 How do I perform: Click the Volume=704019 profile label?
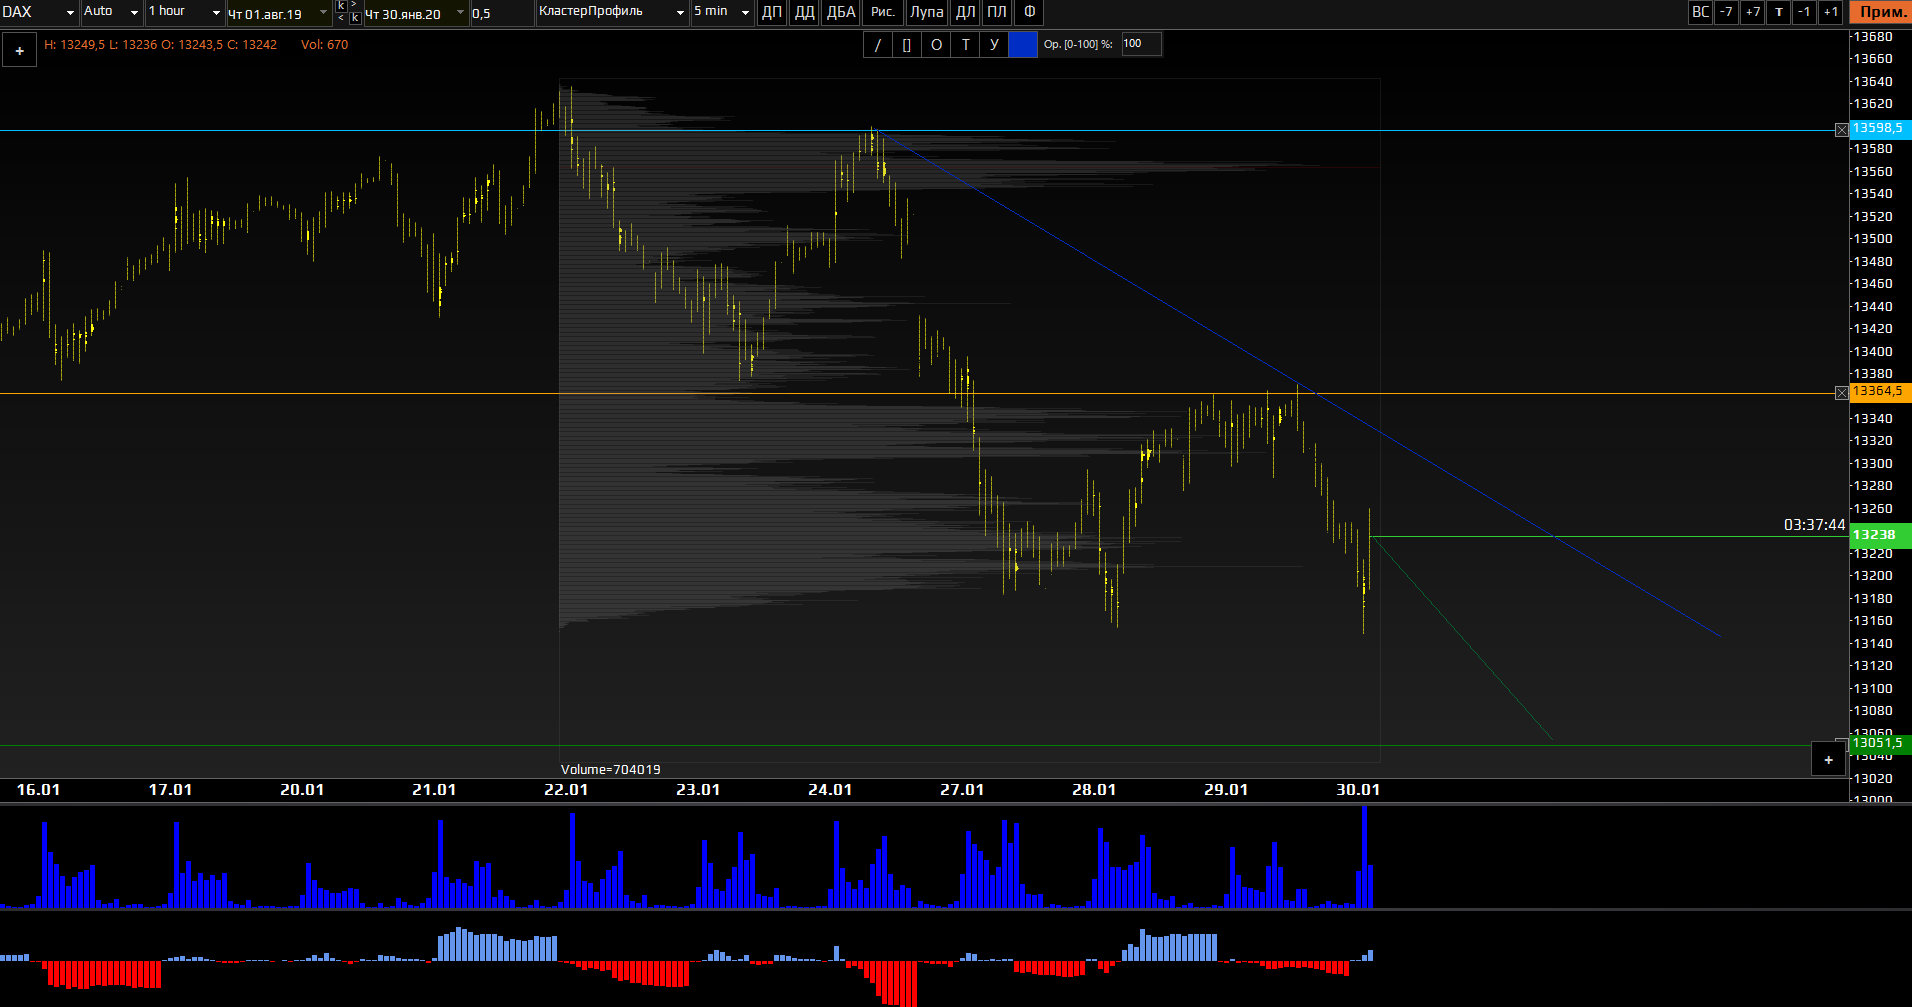[610, 769]
